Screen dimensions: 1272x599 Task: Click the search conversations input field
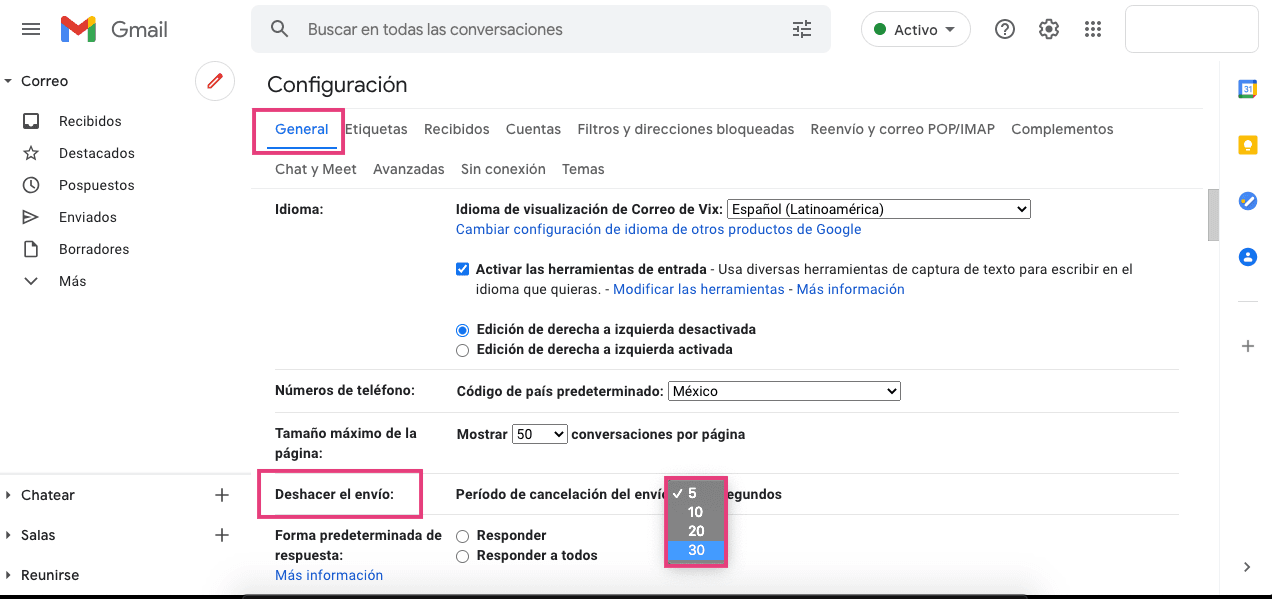click(x=540, y=30)
